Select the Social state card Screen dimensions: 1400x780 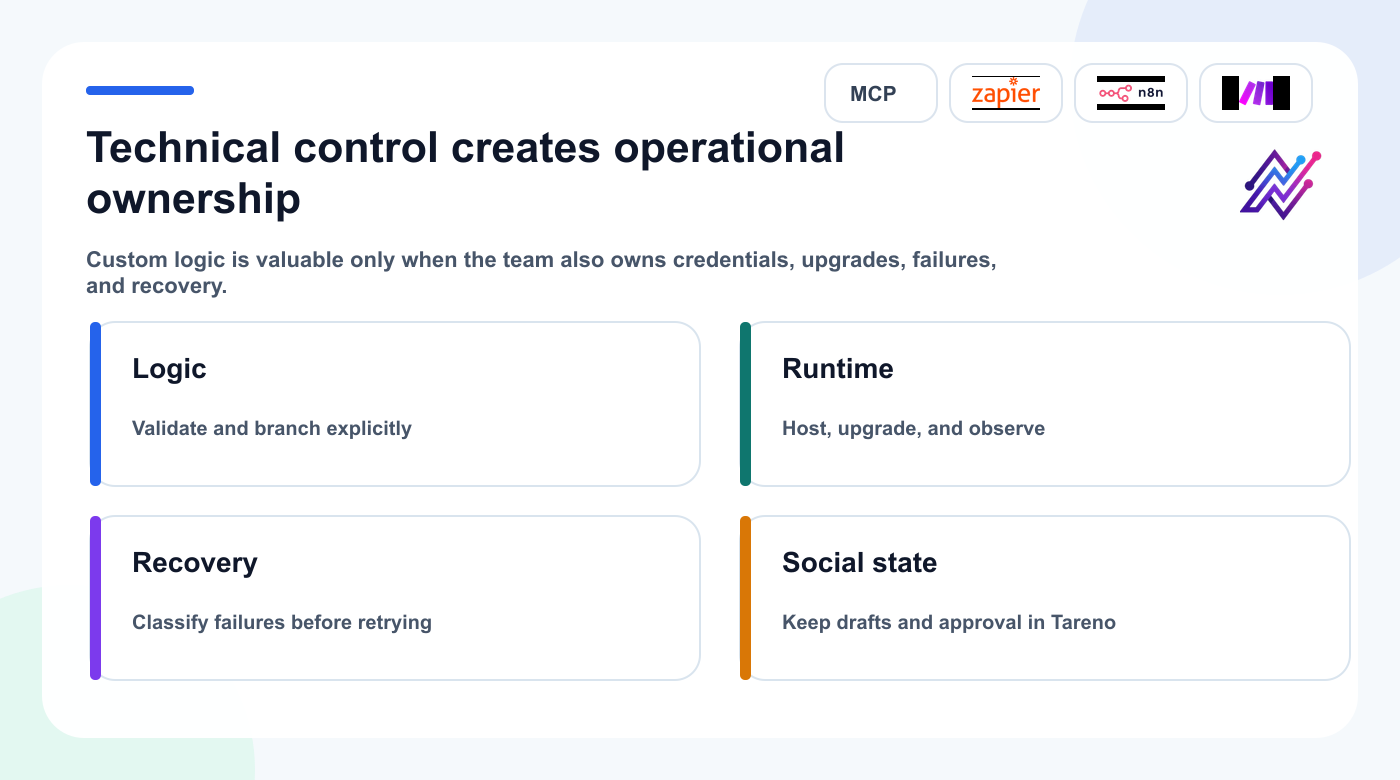(x=1045, y=598)
